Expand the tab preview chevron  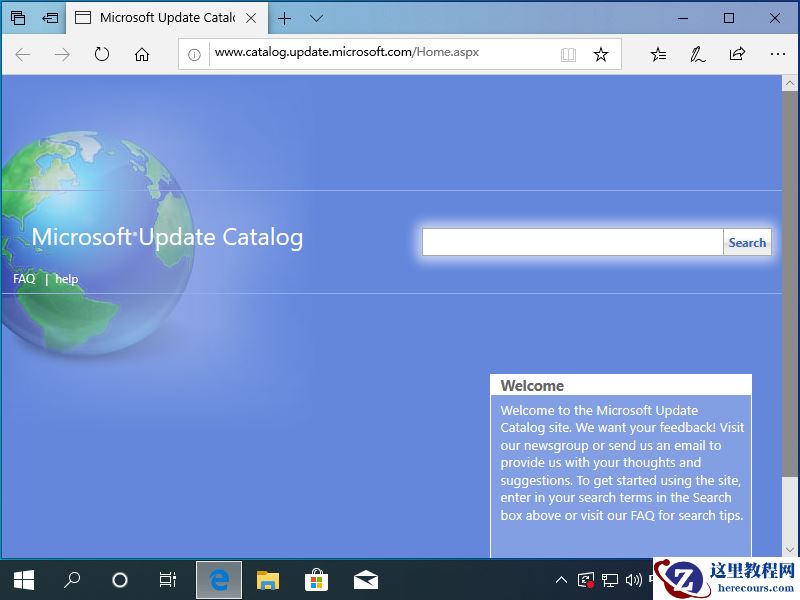316,18
